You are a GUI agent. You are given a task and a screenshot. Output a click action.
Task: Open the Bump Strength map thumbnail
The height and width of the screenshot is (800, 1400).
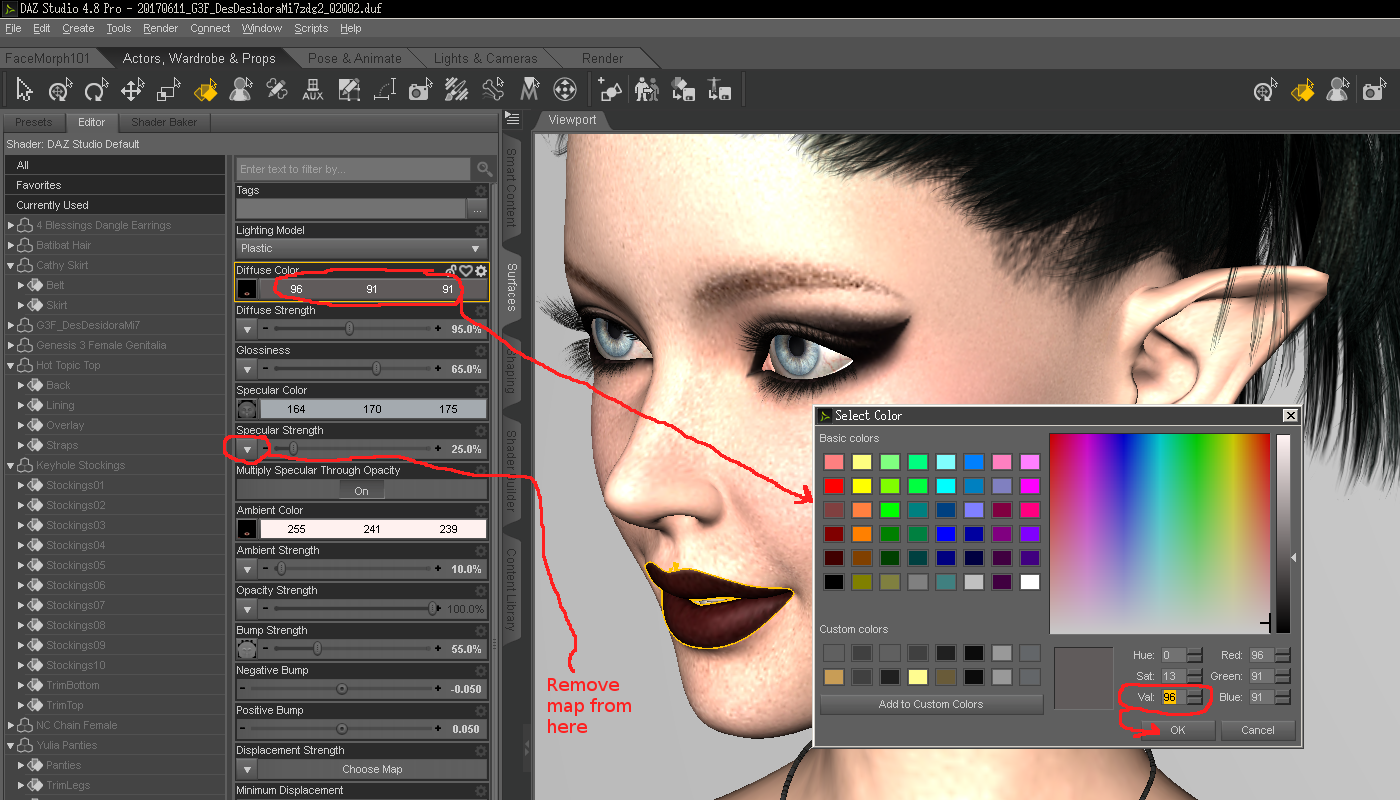pyautogui.click(x=246, y=649)
